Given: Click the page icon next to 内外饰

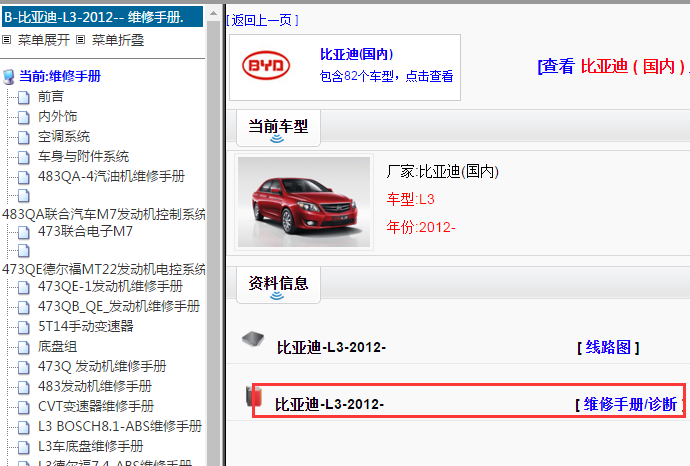Looking at the screenshot, I should (x=24, y=117).
